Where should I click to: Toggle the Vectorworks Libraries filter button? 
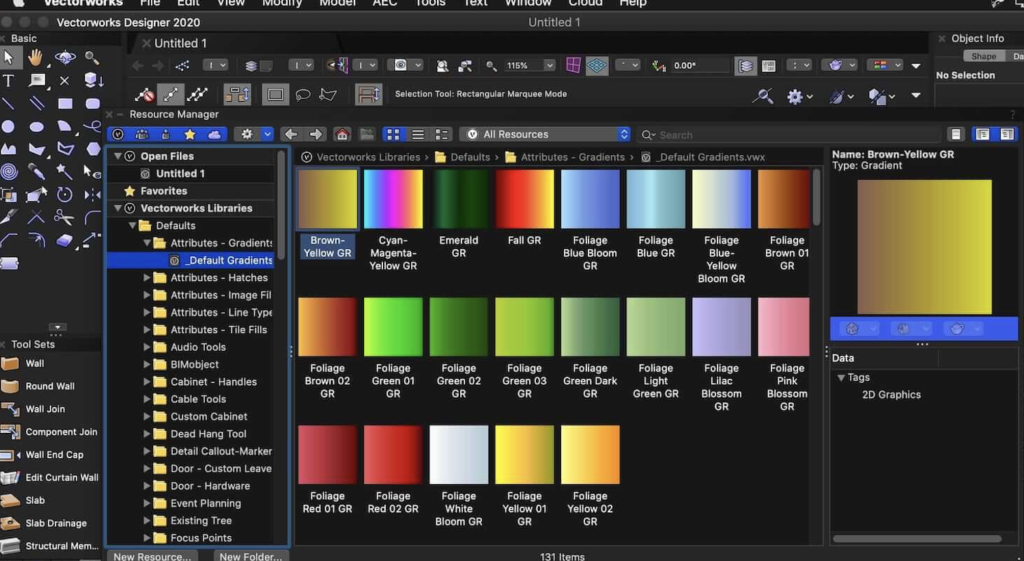[118, 134]
